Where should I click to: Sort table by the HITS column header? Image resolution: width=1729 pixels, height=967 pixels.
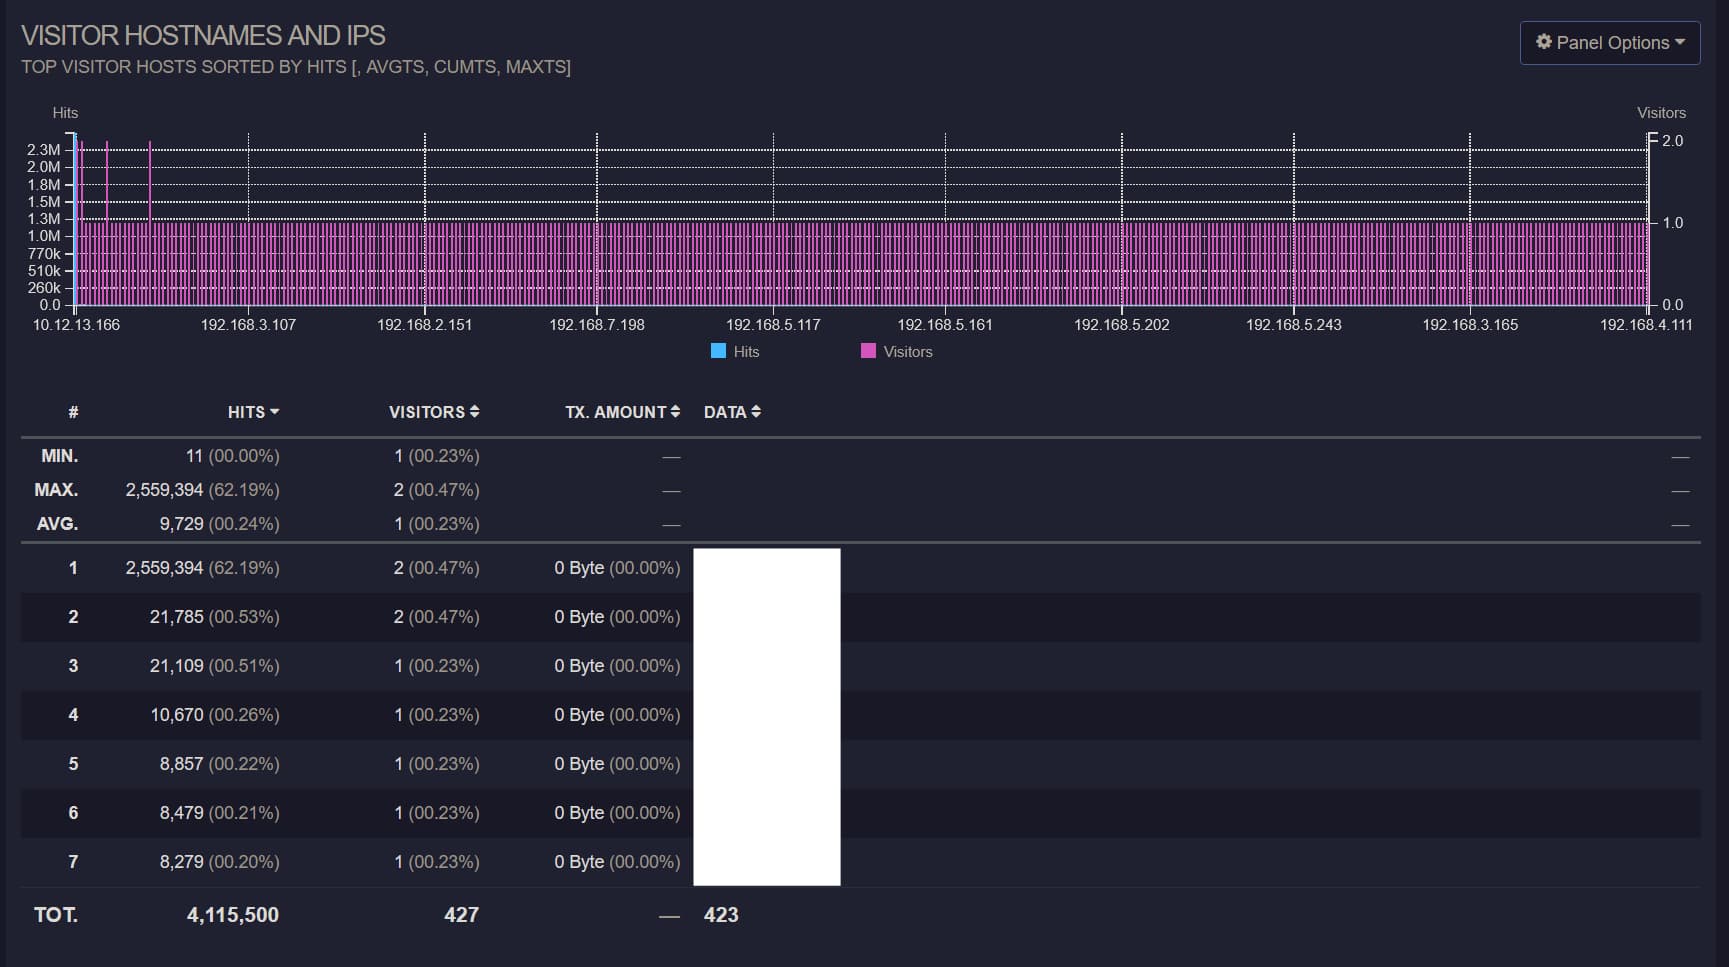pos(246,412)
